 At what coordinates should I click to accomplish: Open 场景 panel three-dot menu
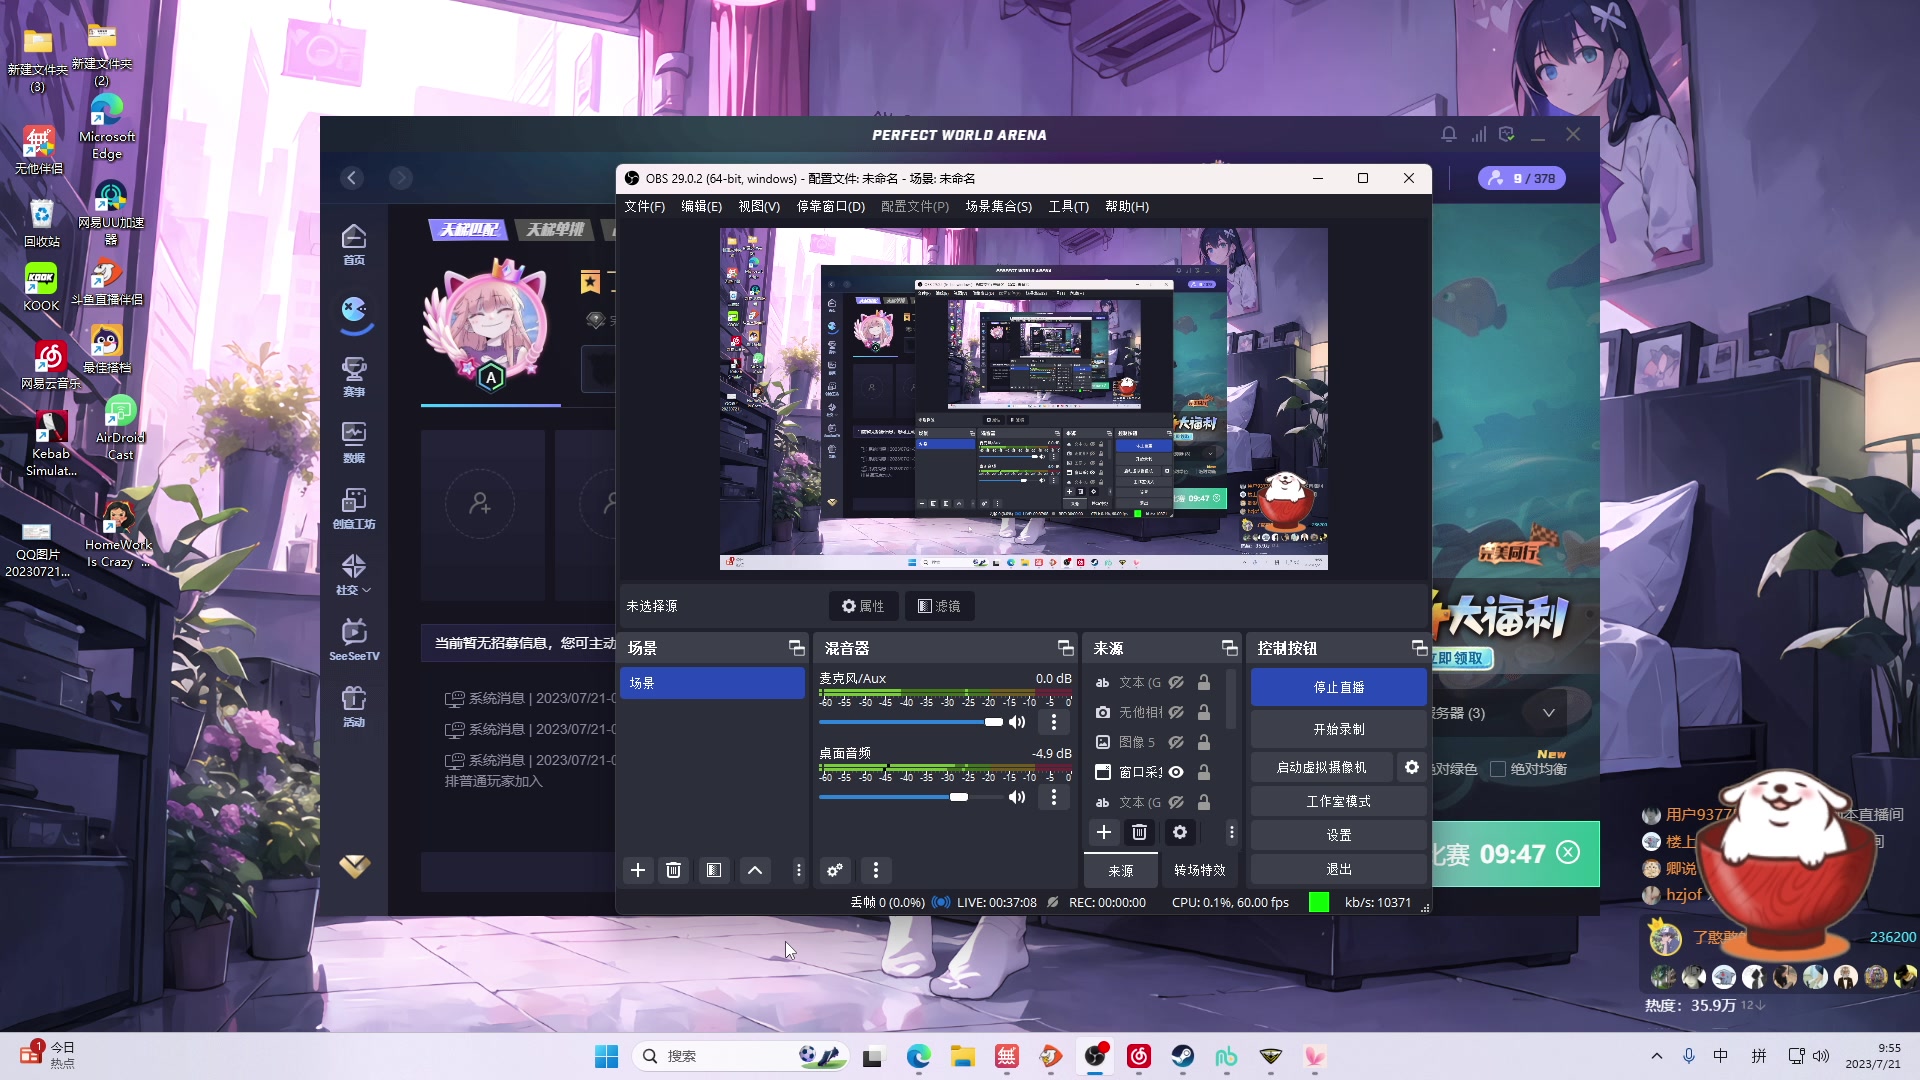pyautogui.click(x=798, y=870)
